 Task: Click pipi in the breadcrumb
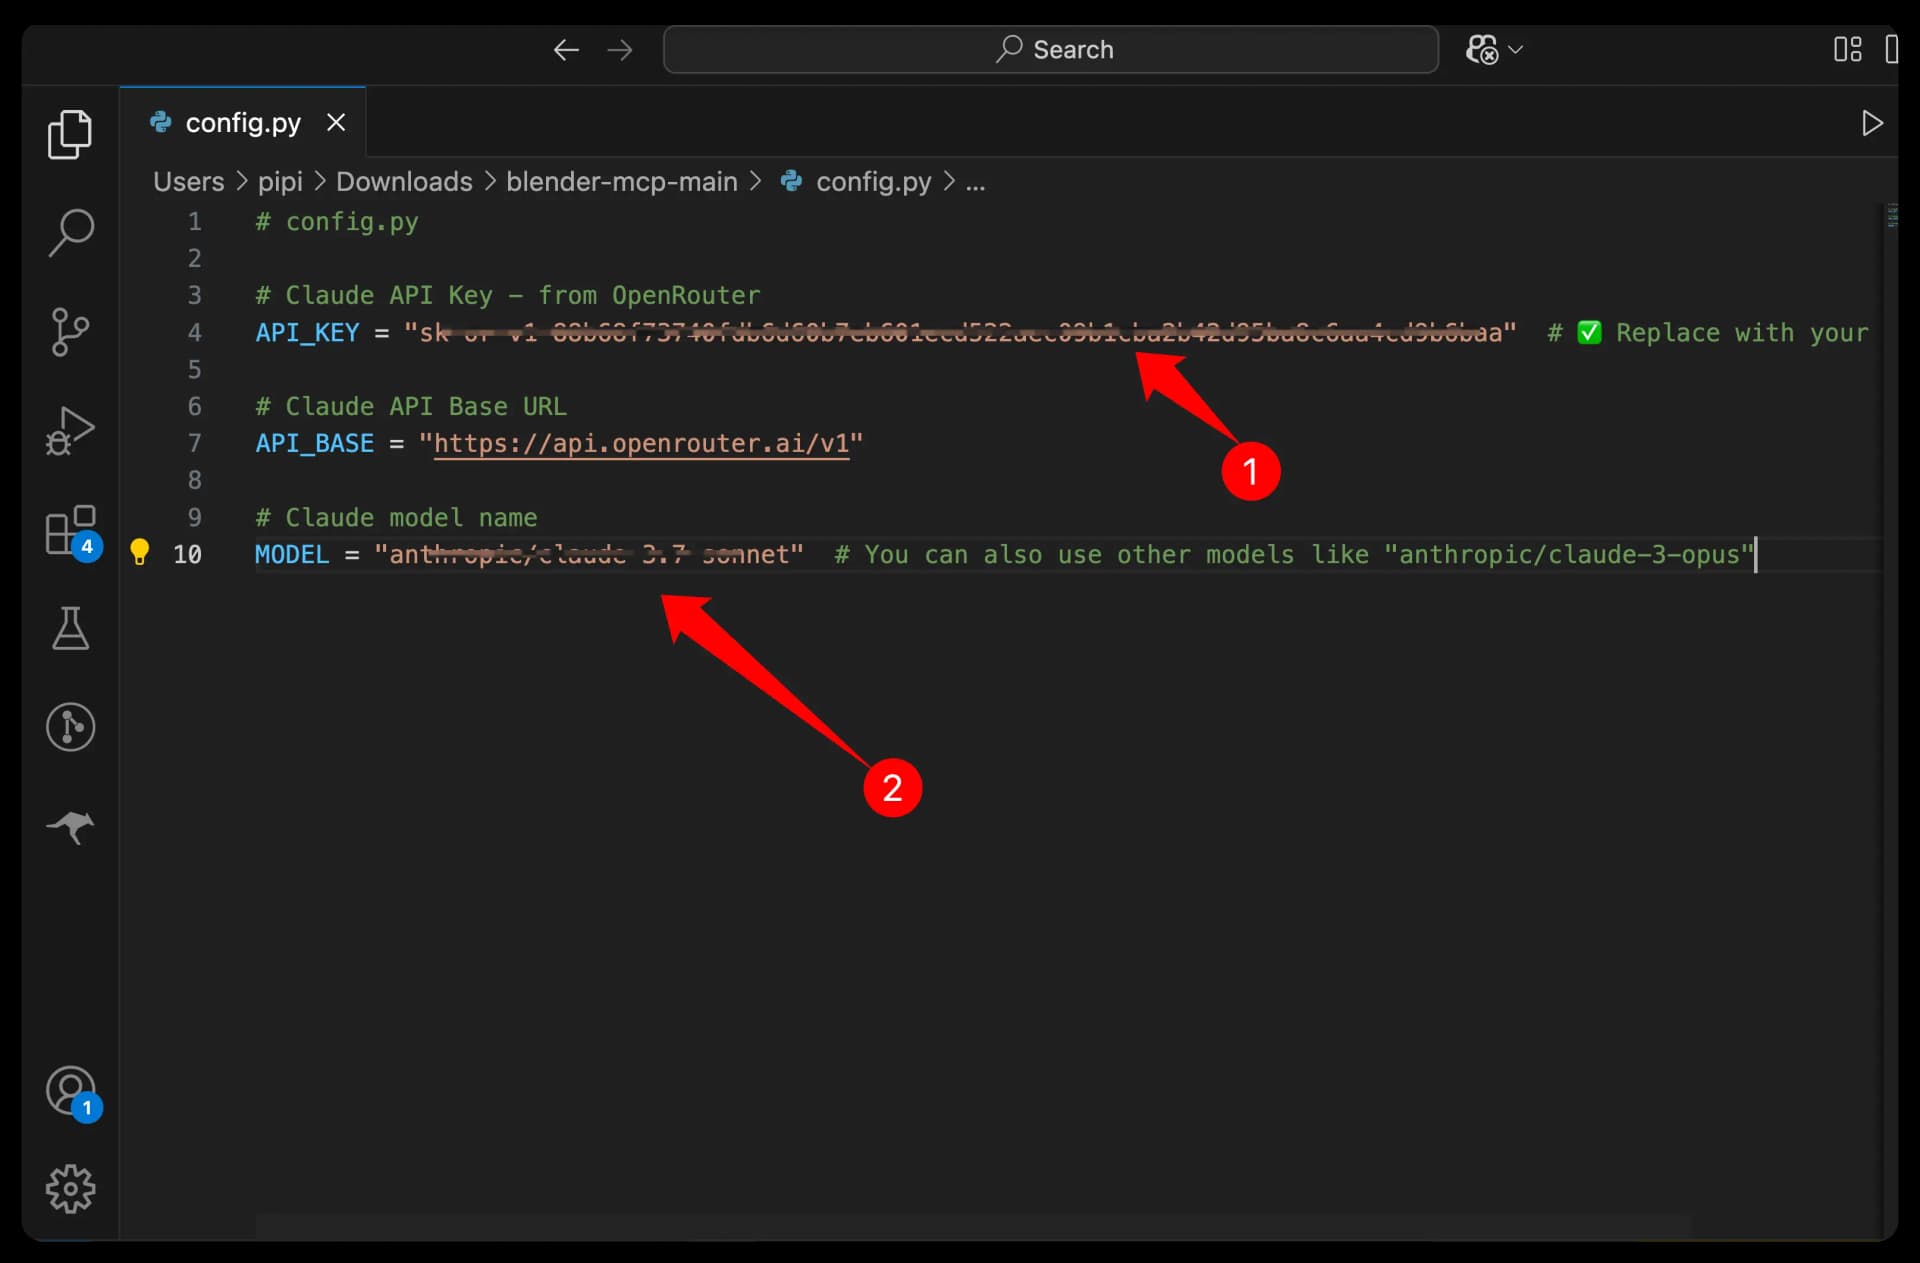coord(280,181)
